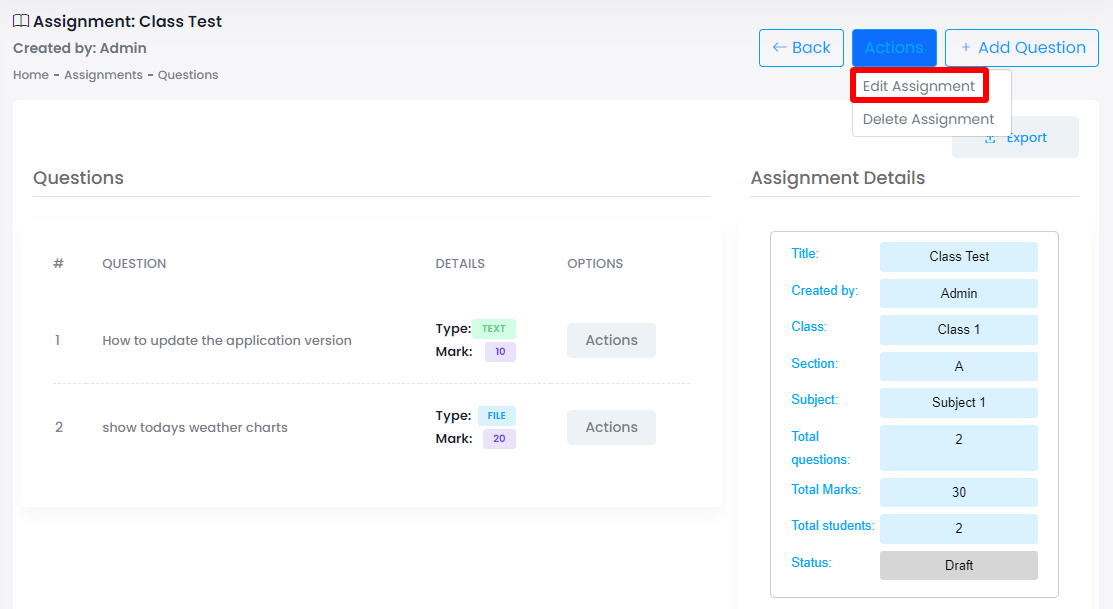Click the FILE type badge
This screenshot has height=609, width=1113.
coord(497,416)
